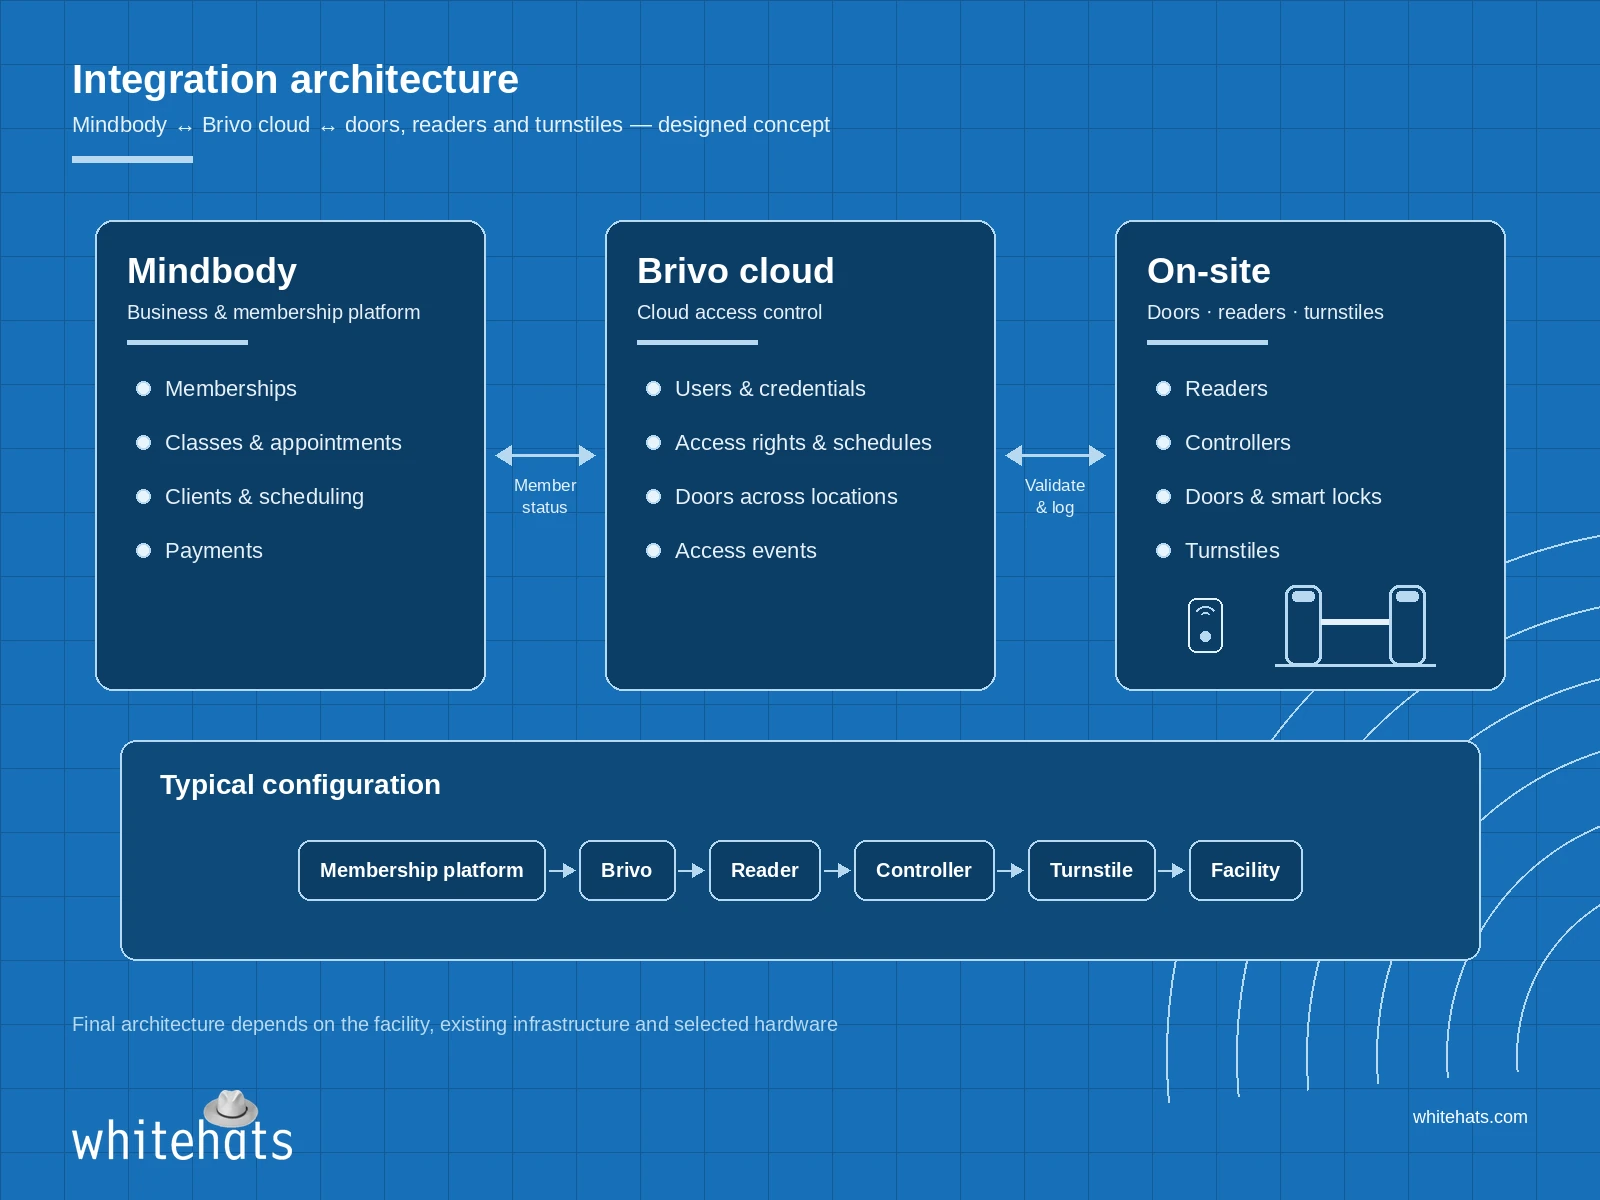Screen dimensions: 1600x1200
Task: Click the 'Member status' arrow label
Action: click(x=545, y=496)
